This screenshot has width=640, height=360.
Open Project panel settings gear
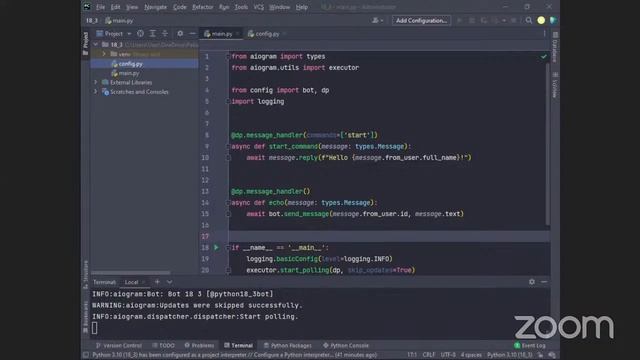point(180,33)
